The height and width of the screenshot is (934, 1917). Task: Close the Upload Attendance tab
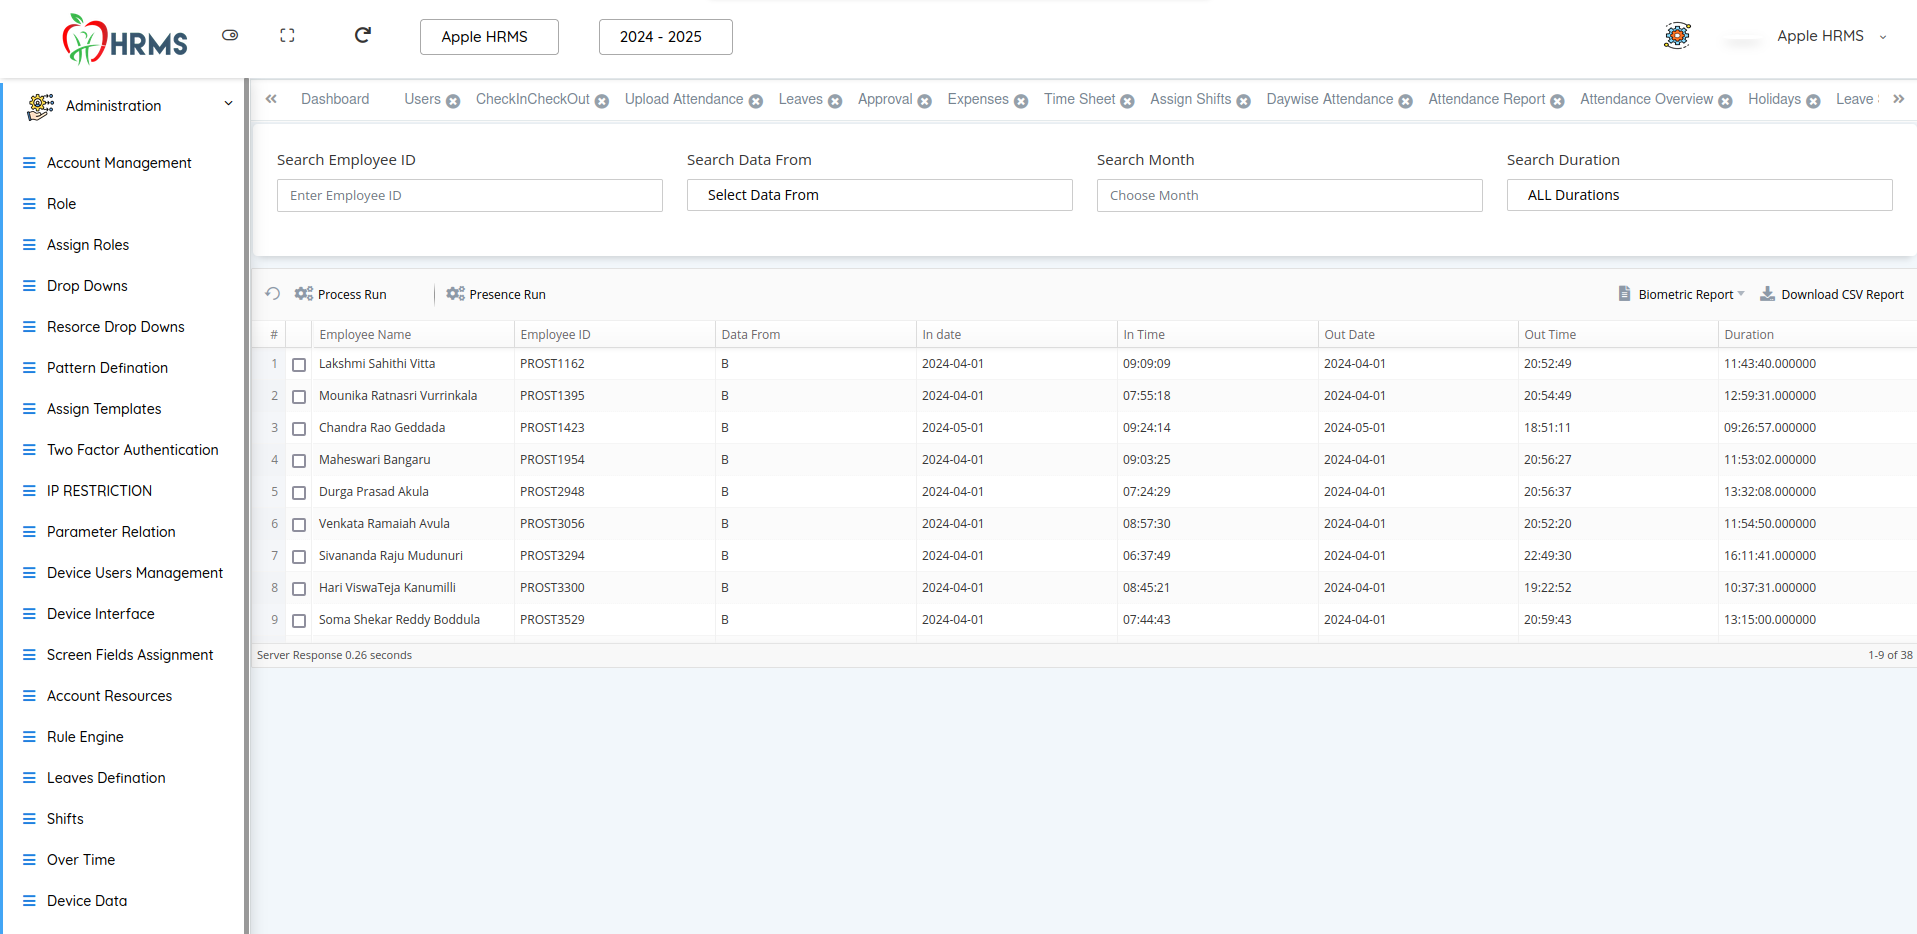pos(756,101)
